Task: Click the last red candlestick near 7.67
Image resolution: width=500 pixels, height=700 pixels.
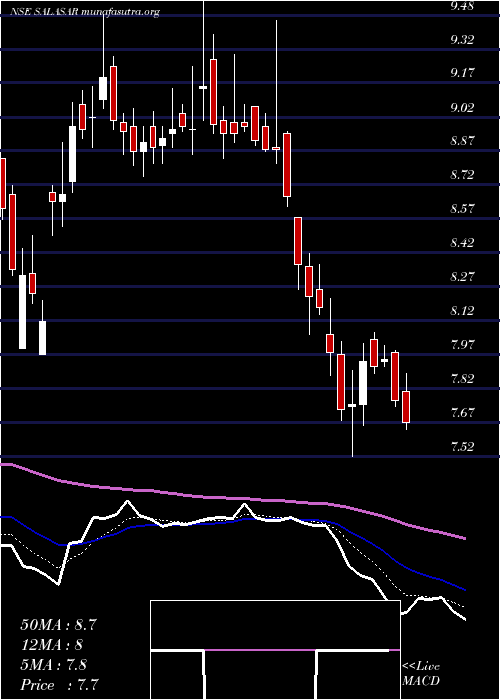Action: (x=406, y=407)
